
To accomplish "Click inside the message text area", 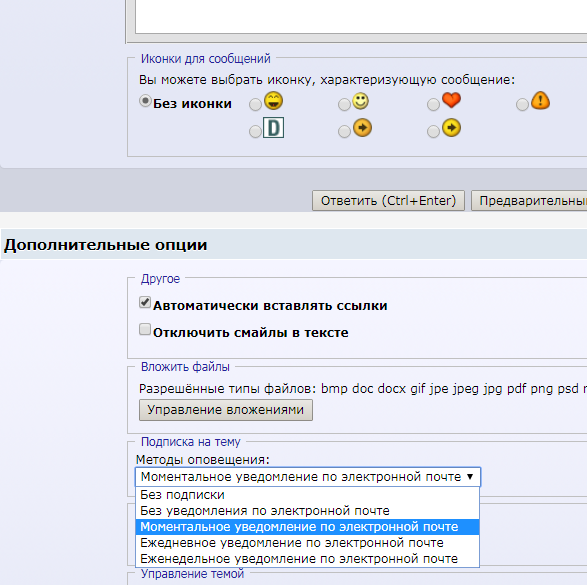I will point(361,16).
